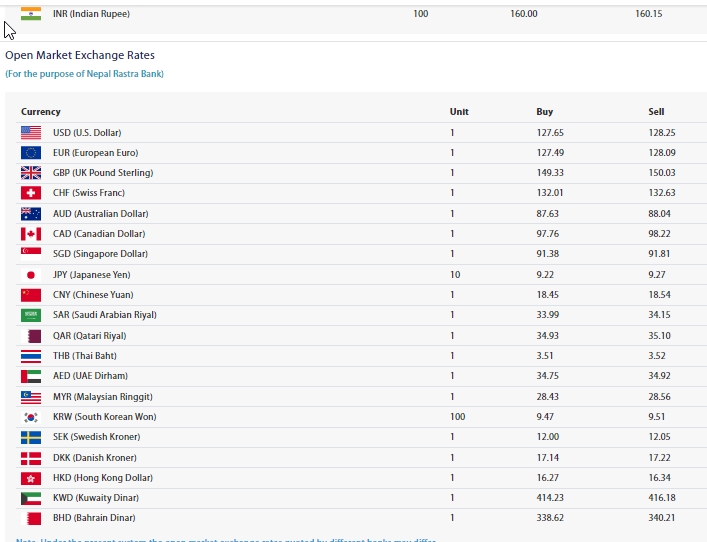Click the European Union flag icon
This screenshot has width=707, height=542.
click(x=31, y=153)
